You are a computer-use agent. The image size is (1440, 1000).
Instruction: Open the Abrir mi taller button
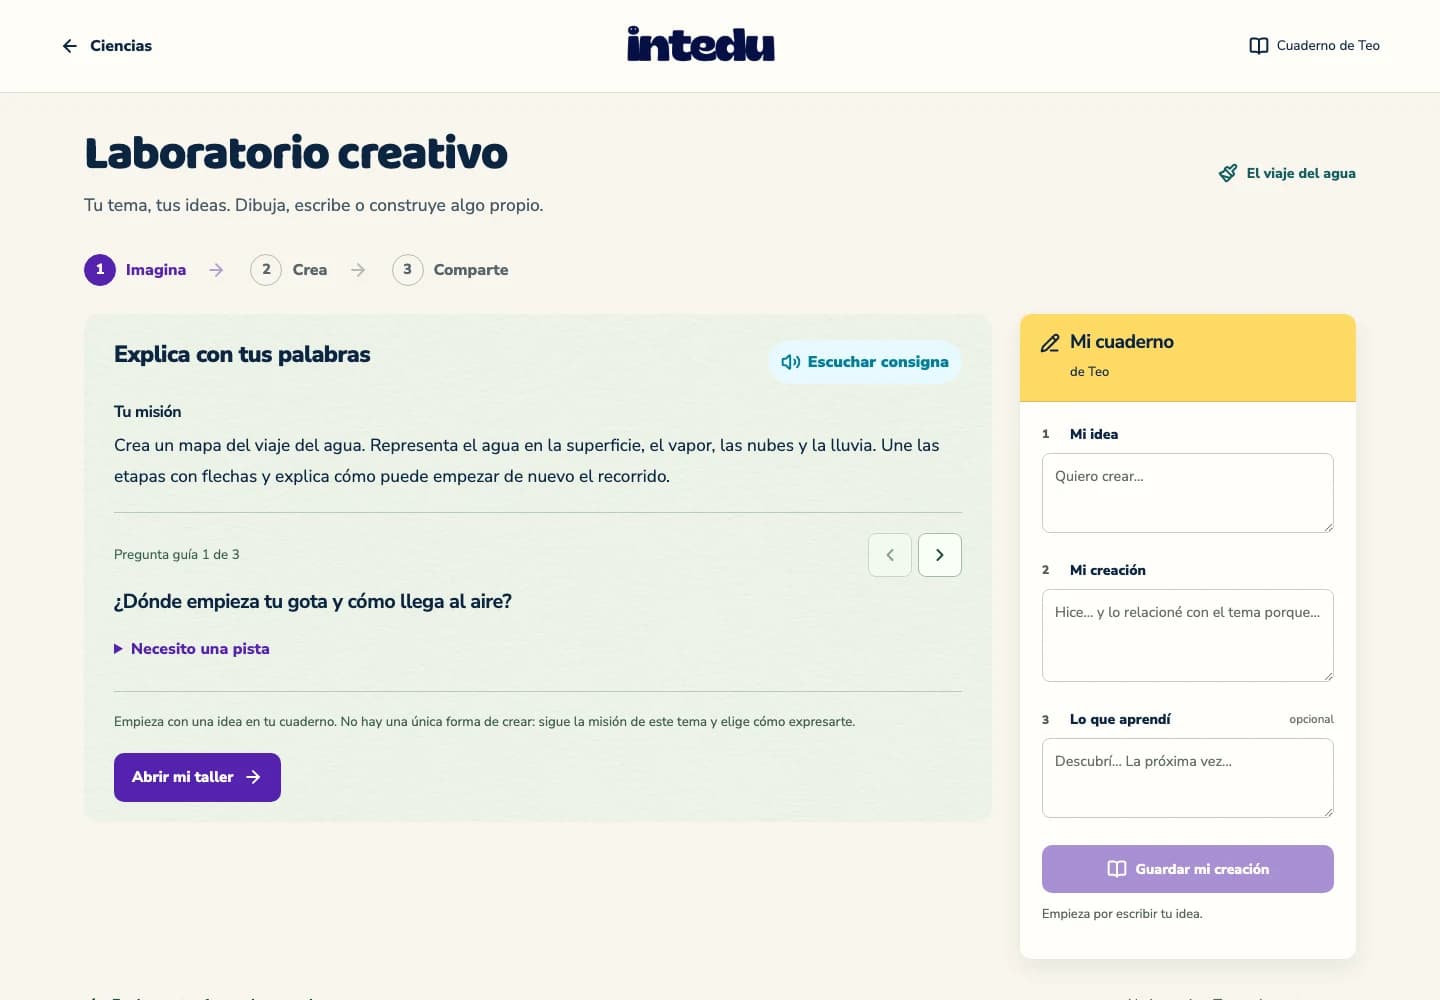[197, 777]
